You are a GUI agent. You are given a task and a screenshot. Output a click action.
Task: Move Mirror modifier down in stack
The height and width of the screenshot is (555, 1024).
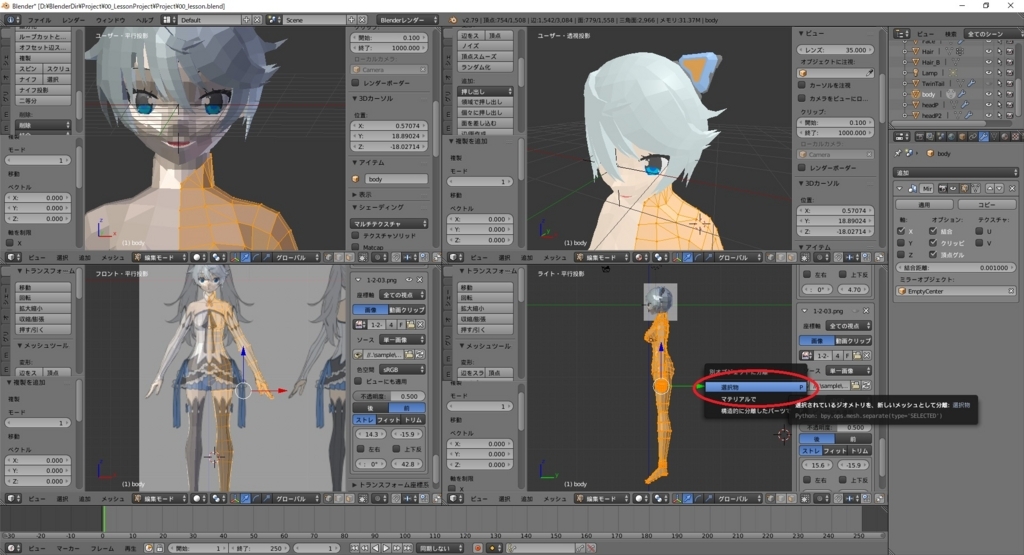tap(999, 188)
